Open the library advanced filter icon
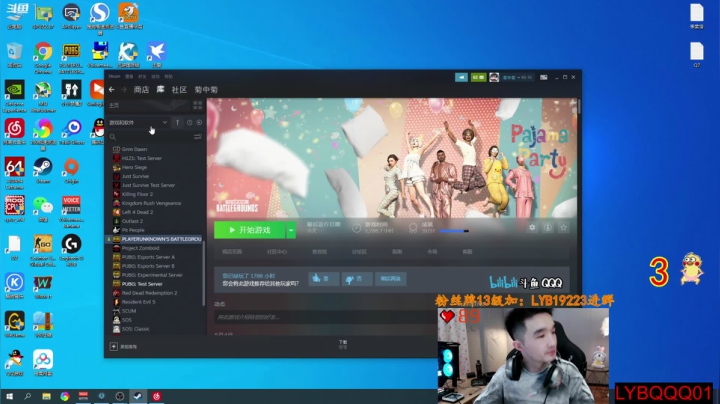The width and height of the screenshot is (720, 404). (198, 137)
